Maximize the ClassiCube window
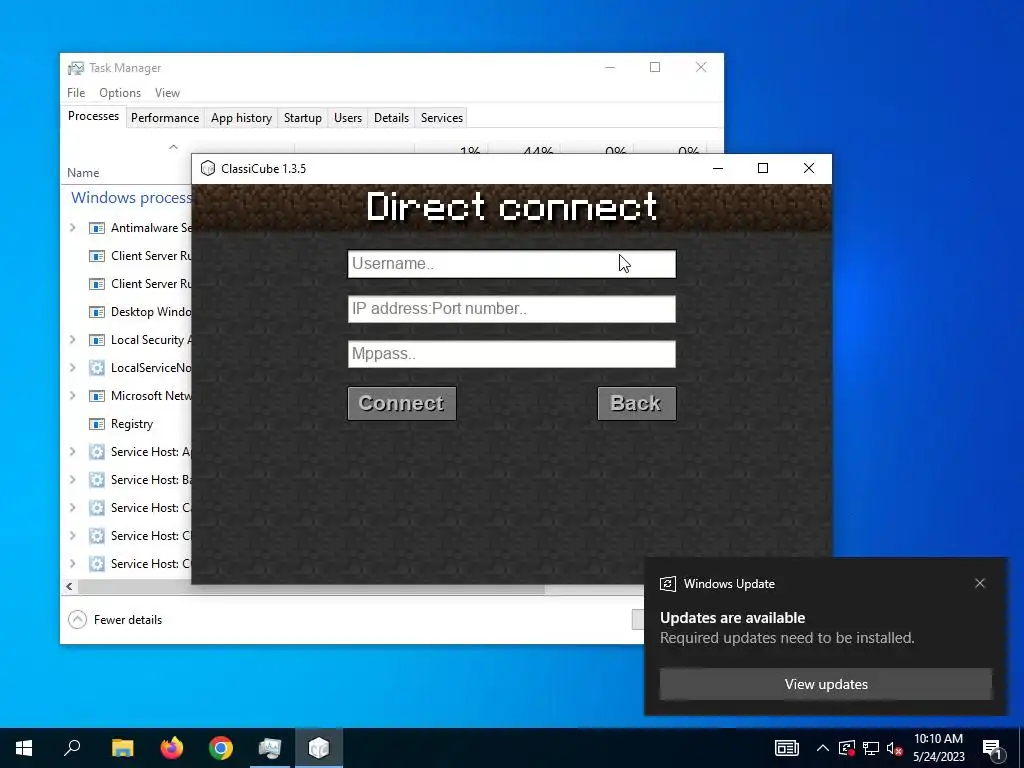Image resolution: width=1024 pixels, height=768 pixels. [x=763, y=168]
